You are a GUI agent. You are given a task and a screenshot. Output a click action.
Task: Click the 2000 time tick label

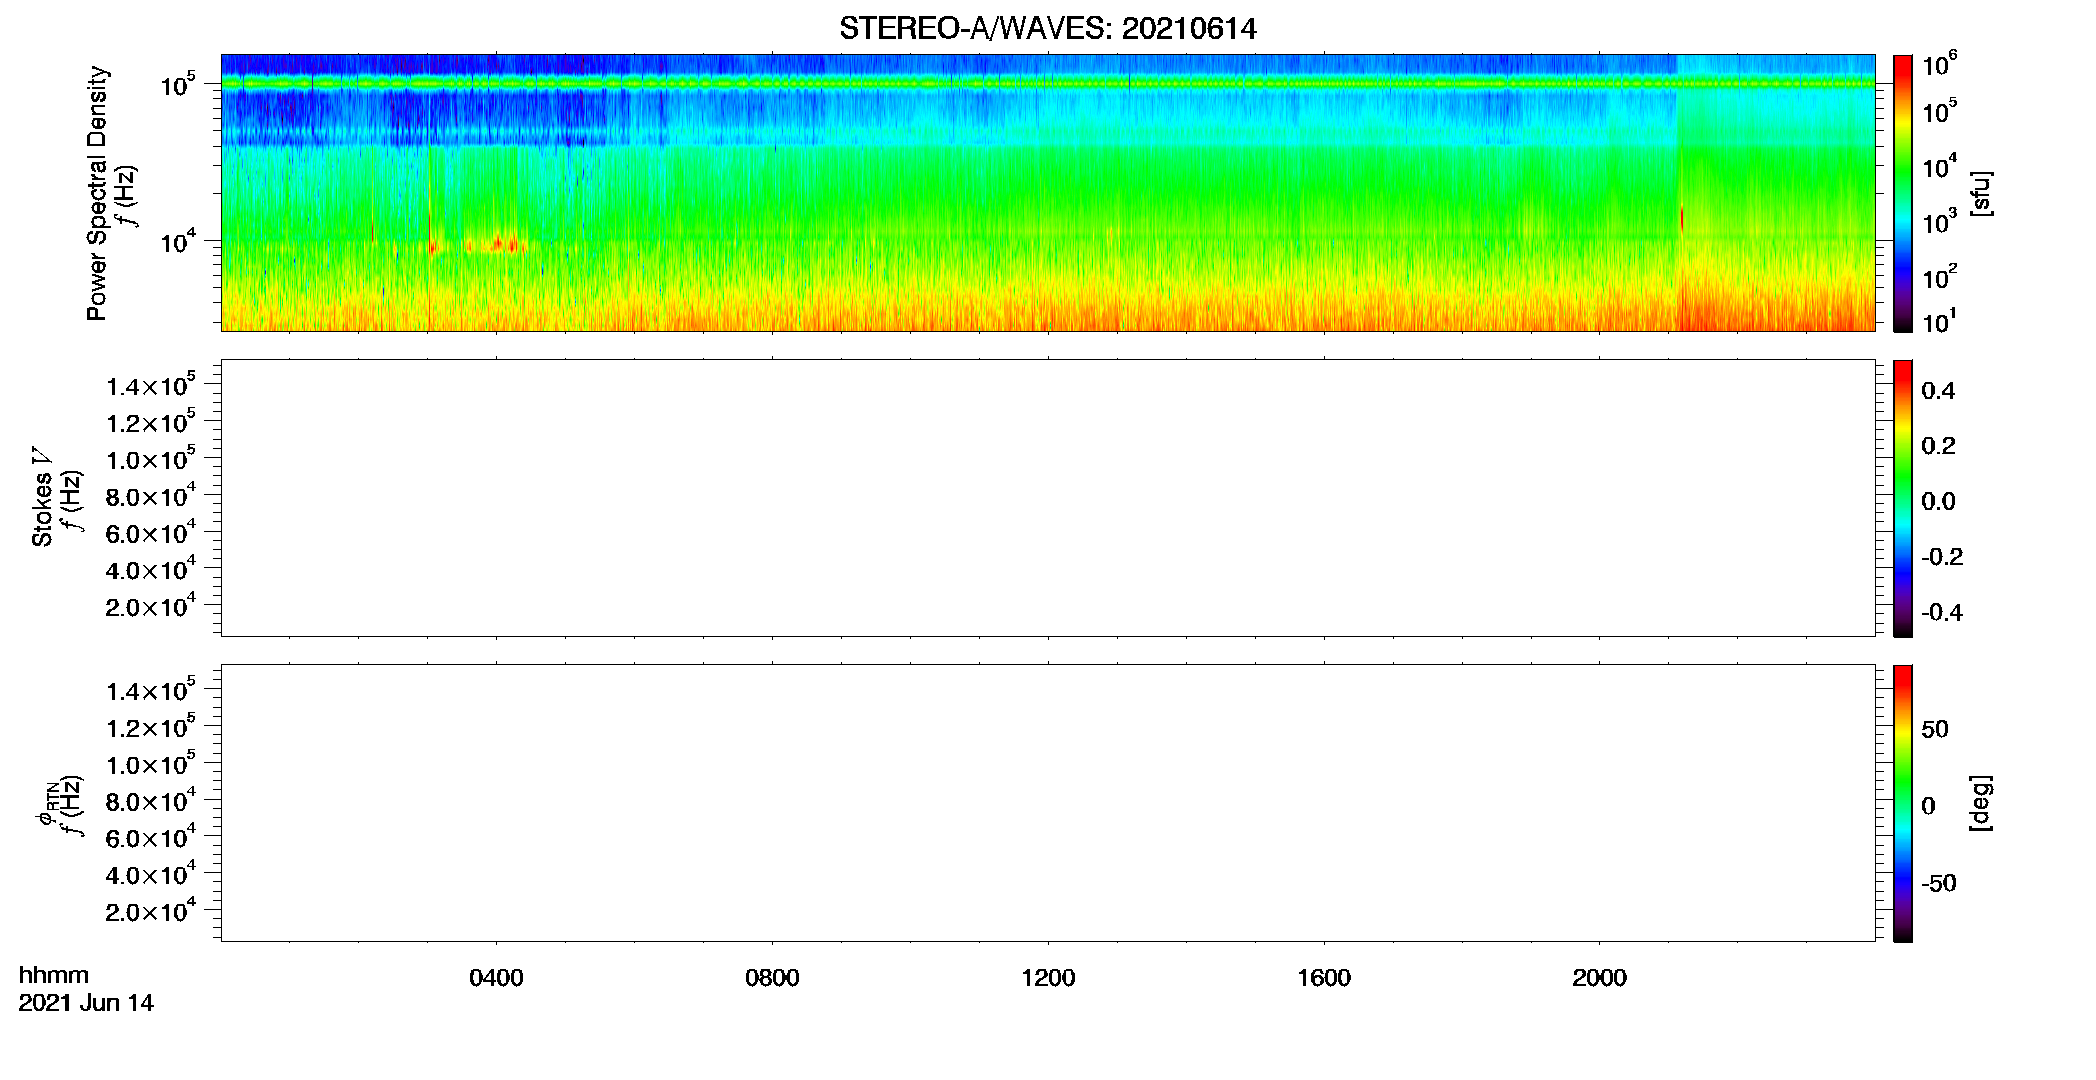tap(1599, 978)
